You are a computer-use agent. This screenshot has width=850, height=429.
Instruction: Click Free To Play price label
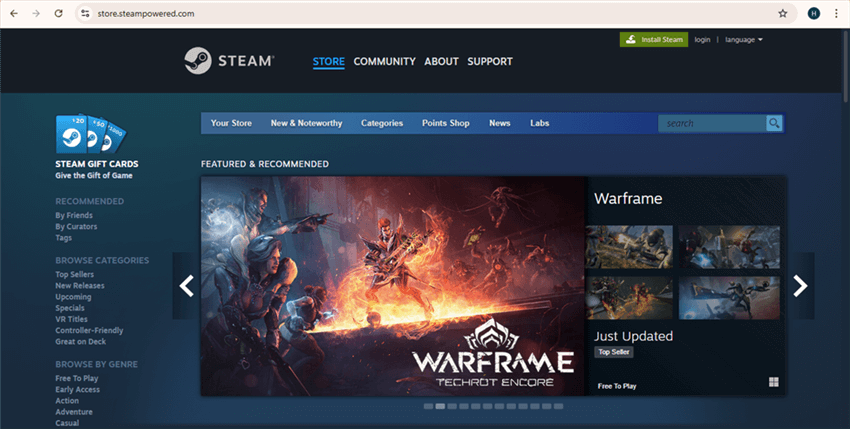click(617, 386)
